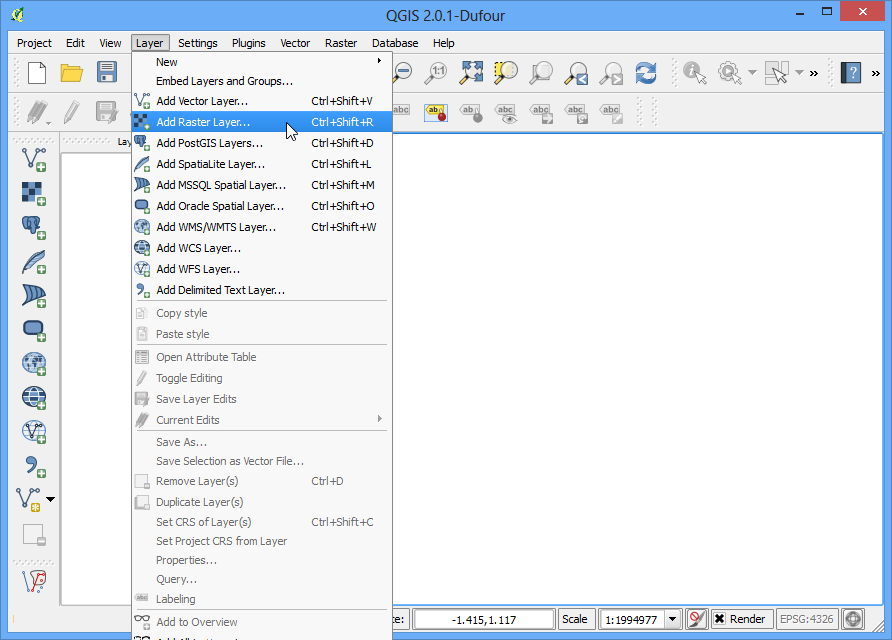Image resolution: width=892 pixels, height=640 pixels.
Task: Select Add WCS Layer... menu entry
Action: pos(262,248)
